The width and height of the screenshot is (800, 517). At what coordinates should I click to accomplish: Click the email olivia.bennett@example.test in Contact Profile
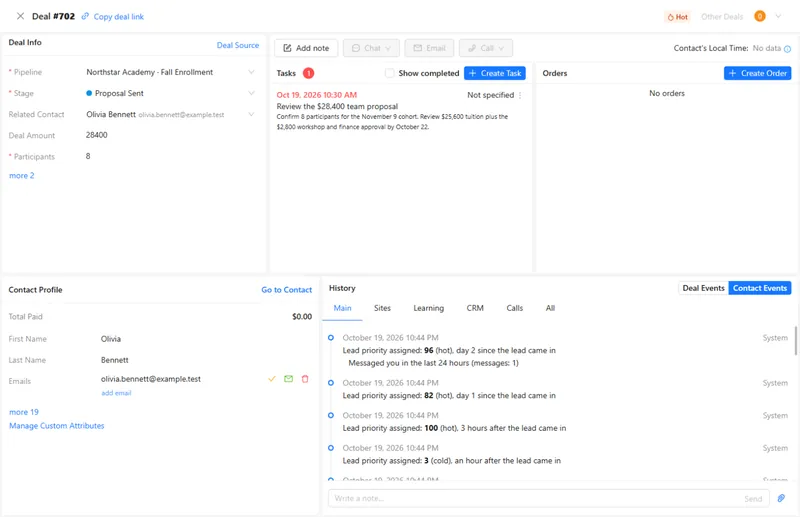click(151, 379)
